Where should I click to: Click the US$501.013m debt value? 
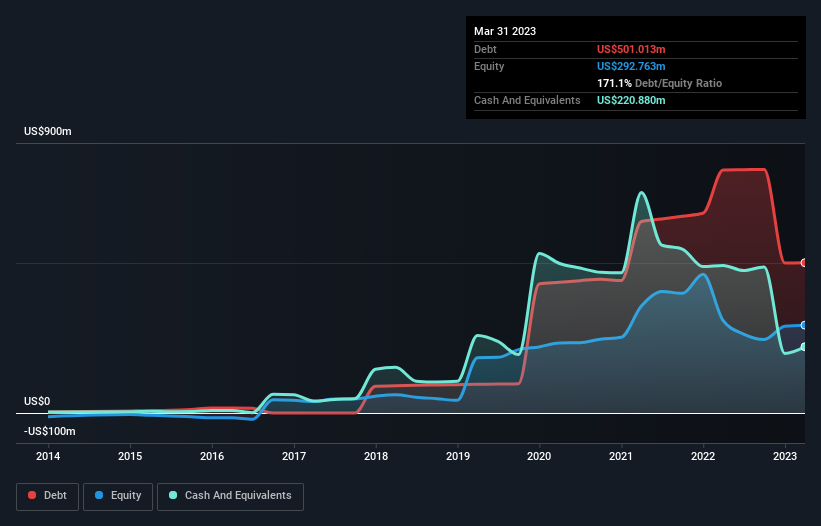[x=631, y=49]
